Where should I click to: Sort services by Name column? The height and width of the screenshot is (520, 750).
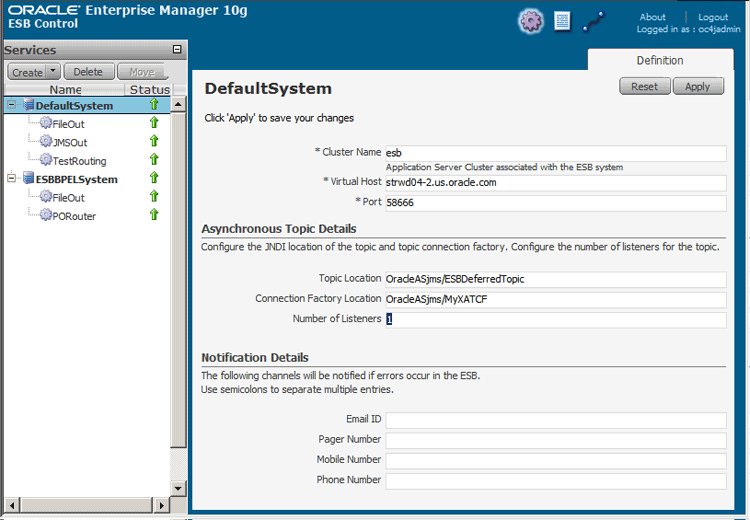pos(65,89)
